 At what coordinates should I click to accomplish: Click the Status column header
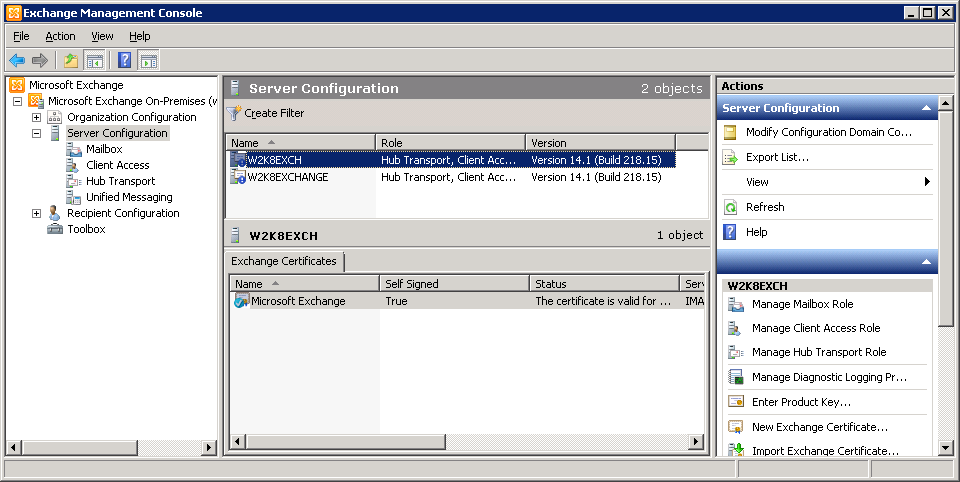604,284
